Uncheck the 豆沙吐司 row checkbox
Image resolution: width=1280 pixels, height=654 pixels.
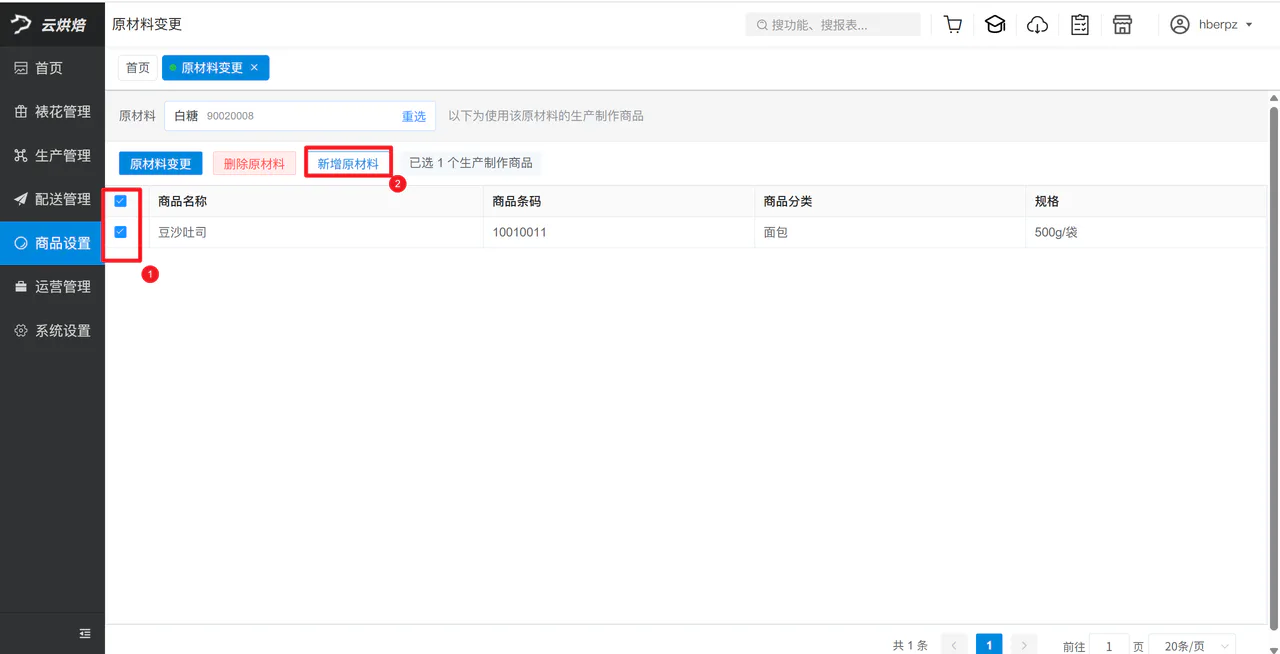(120, 232)
